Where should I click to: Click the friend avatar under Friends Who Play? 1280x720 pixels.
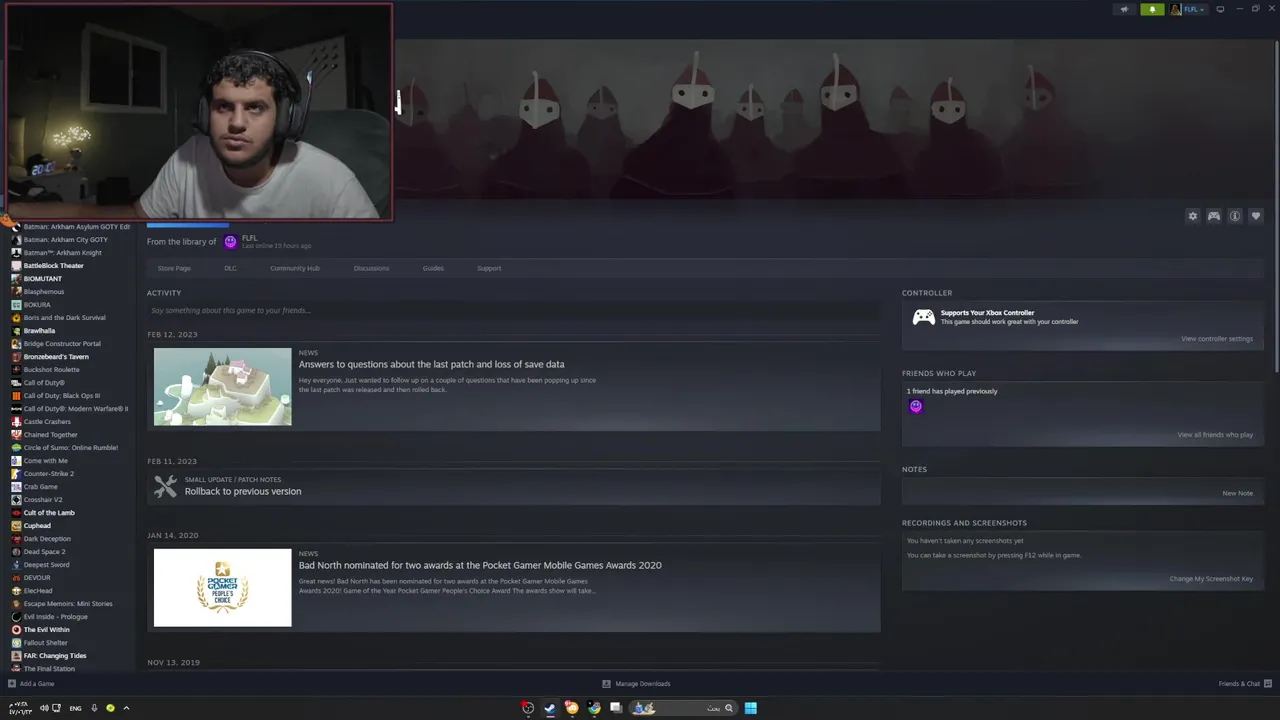915,406
